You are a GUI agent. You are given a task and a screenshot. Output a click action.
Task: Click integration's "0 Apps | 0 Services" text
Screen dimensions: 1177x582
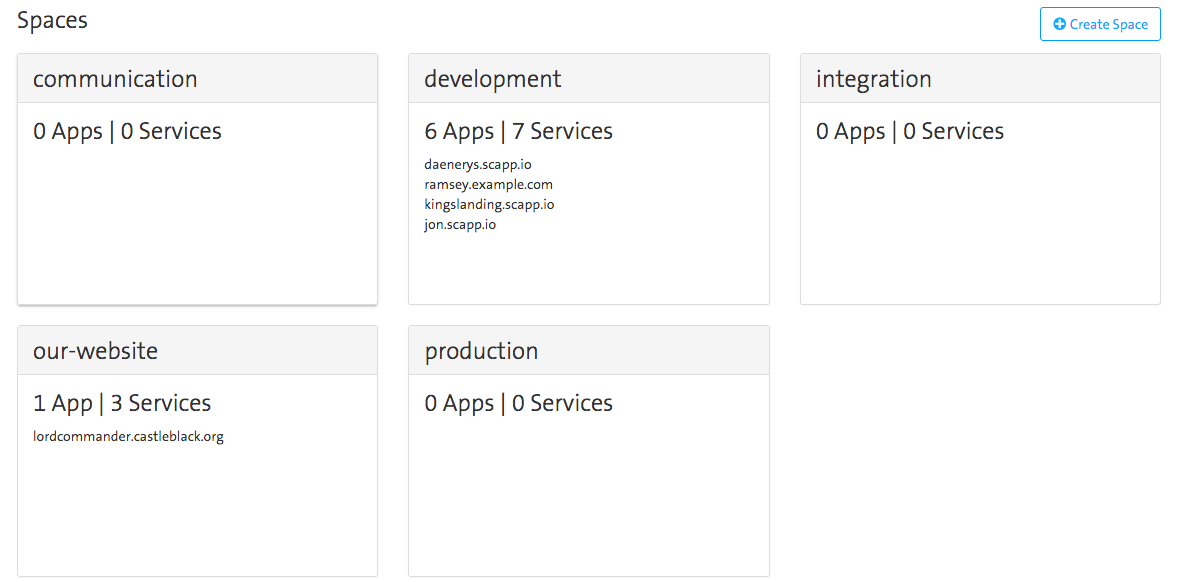(x=910, y=131)
